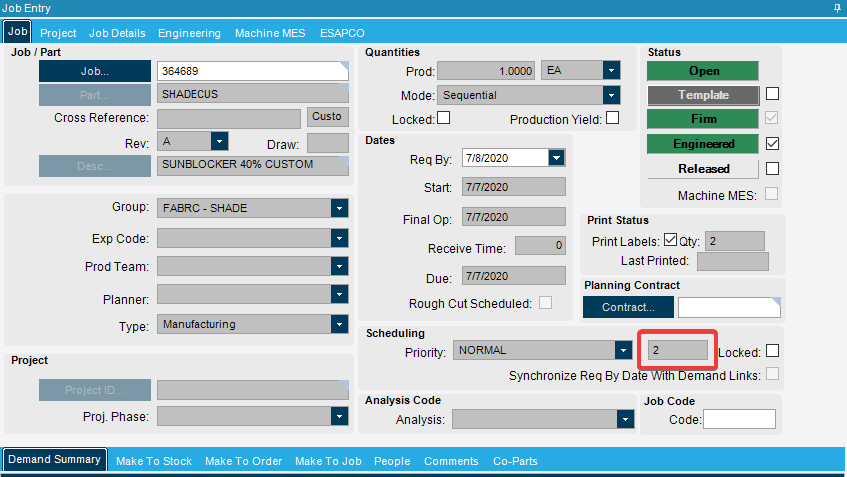The image size is (847, 477).
Task: Open the Req By date picker
Action: pos(556,158)
